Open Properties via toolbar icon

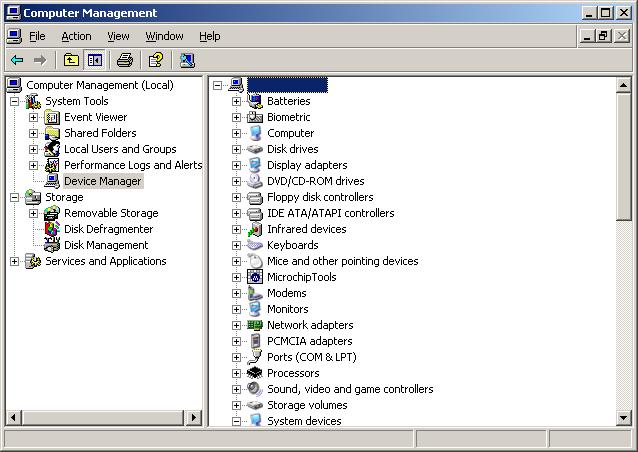[x=155, y=60]
